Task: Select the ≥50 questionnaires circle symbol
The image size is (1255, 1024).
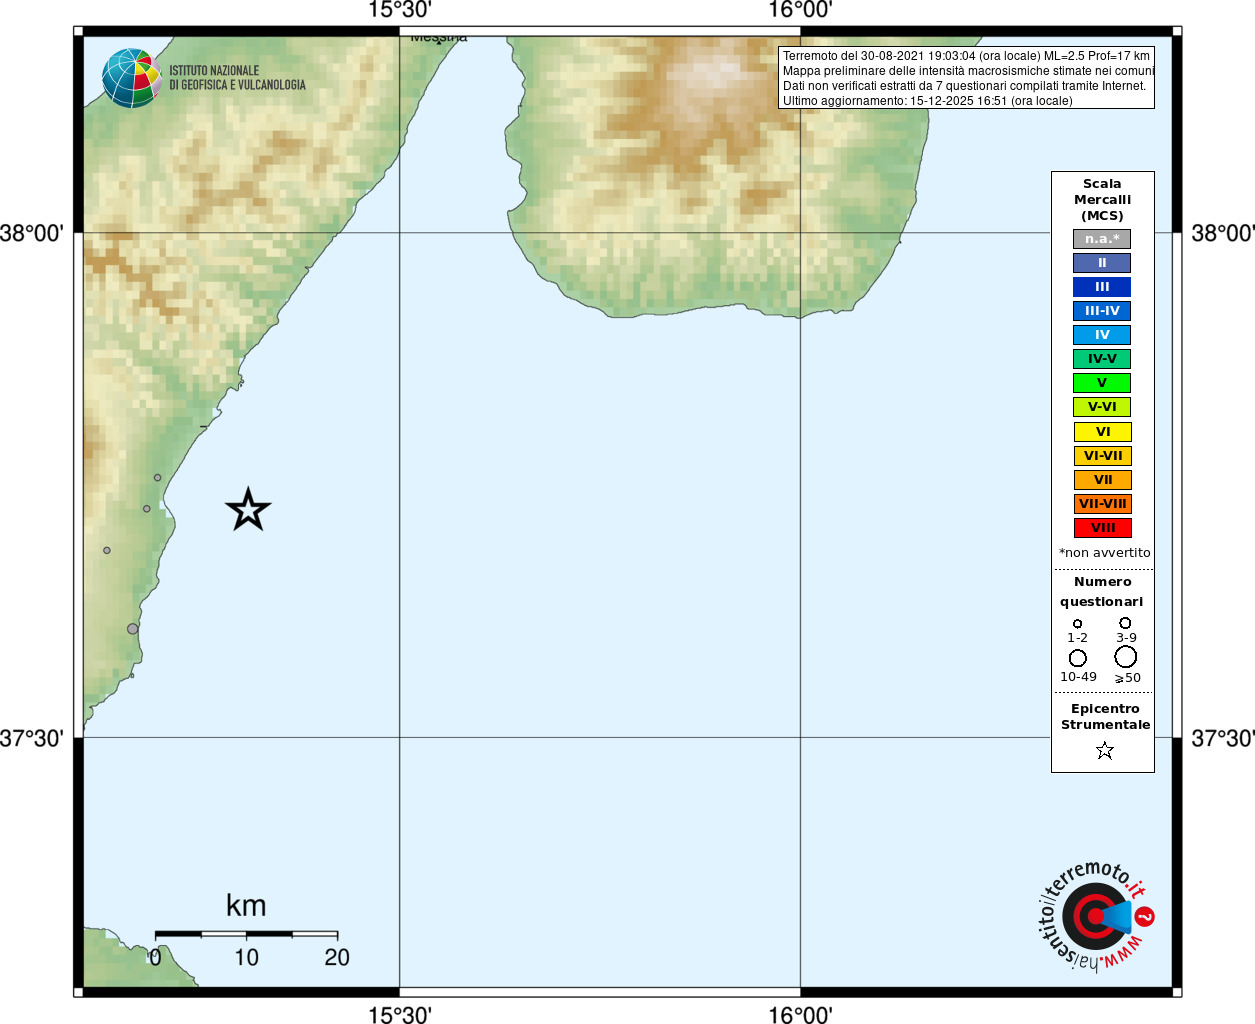Action: point(1125,657)
